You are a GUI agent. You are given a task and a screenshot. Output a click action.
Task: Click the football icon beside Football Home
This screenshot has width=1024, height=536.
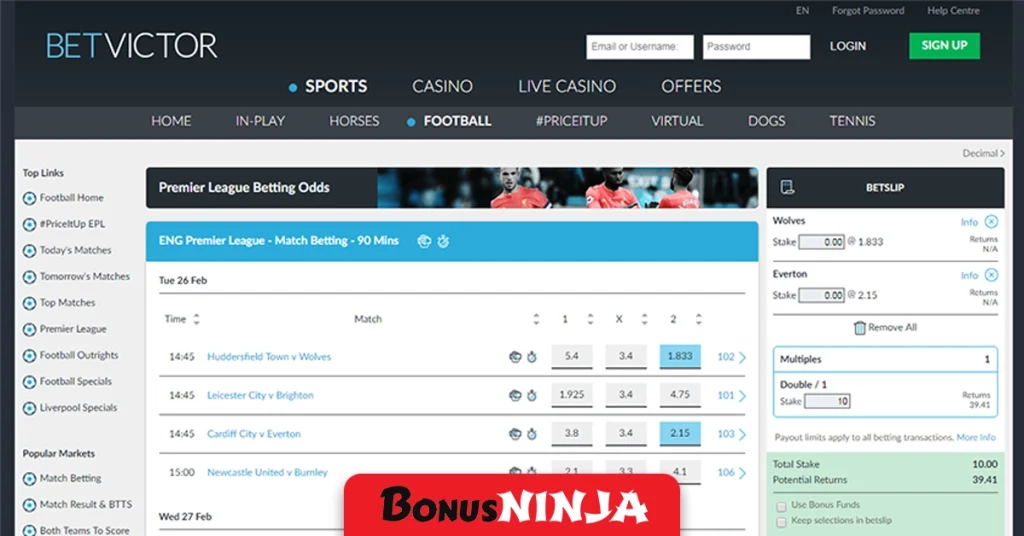coord(29,198)
